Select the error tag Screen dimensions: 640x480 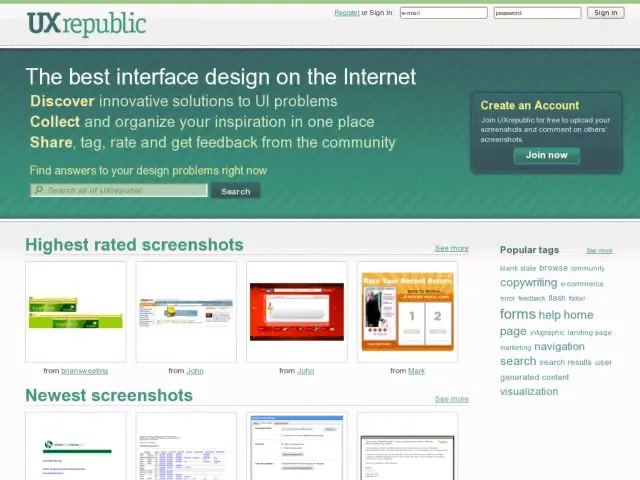pyautogui.click(x=507, y=298)
